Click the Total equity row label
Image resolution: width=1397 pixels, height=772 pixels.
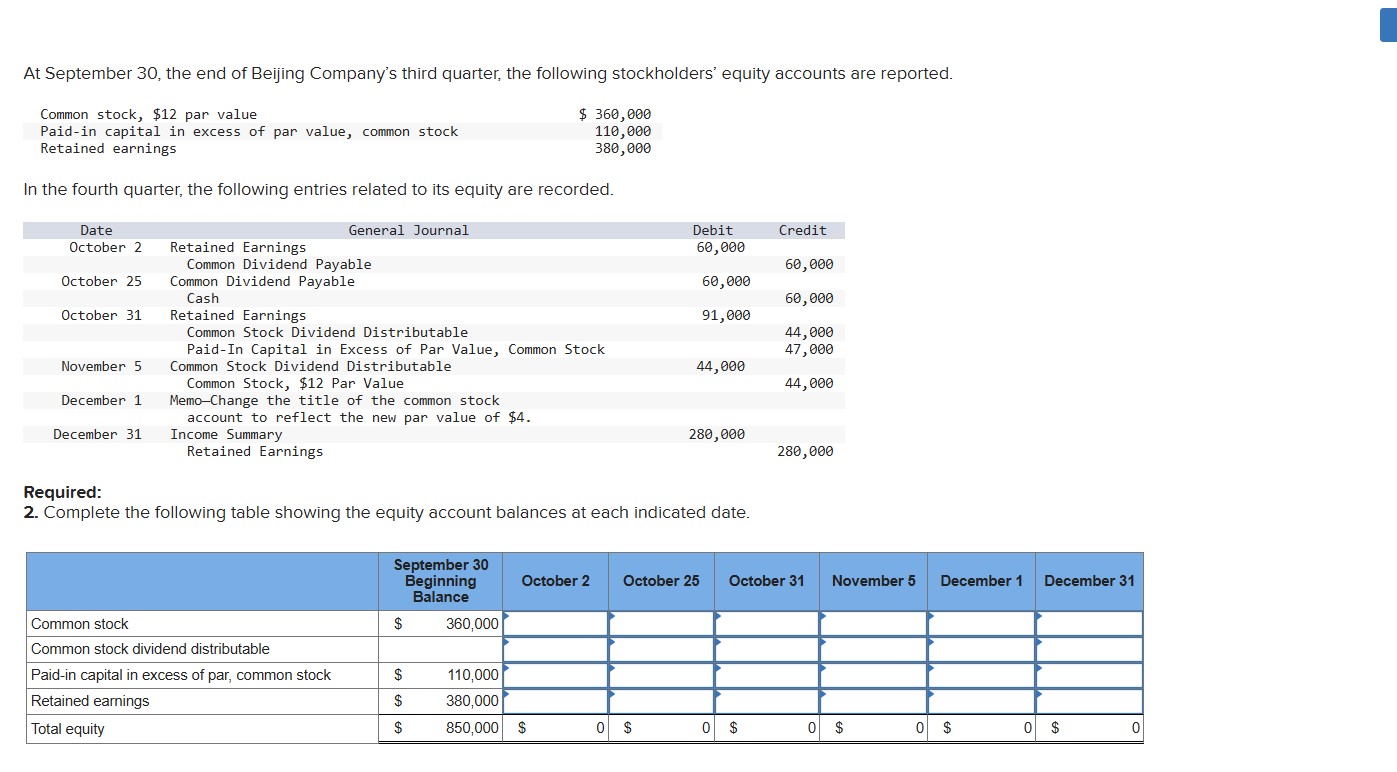pyautogui.click(x=67, y=729)
